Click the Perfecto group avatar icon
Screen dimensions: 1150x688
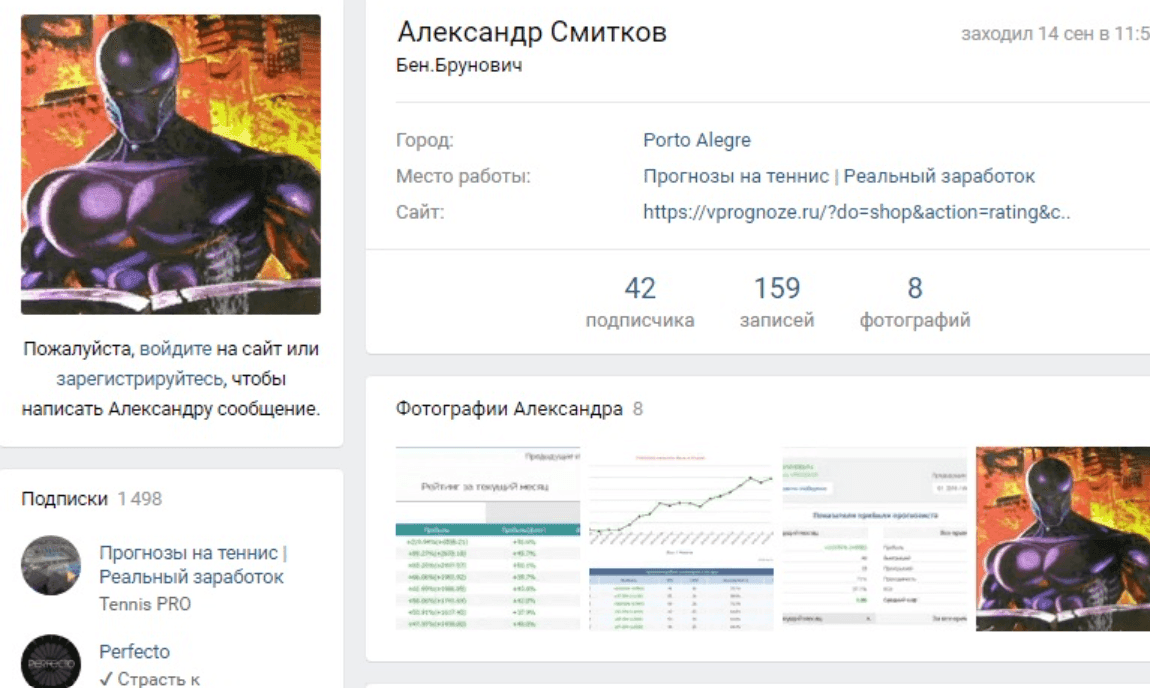[x=51, y=661]
